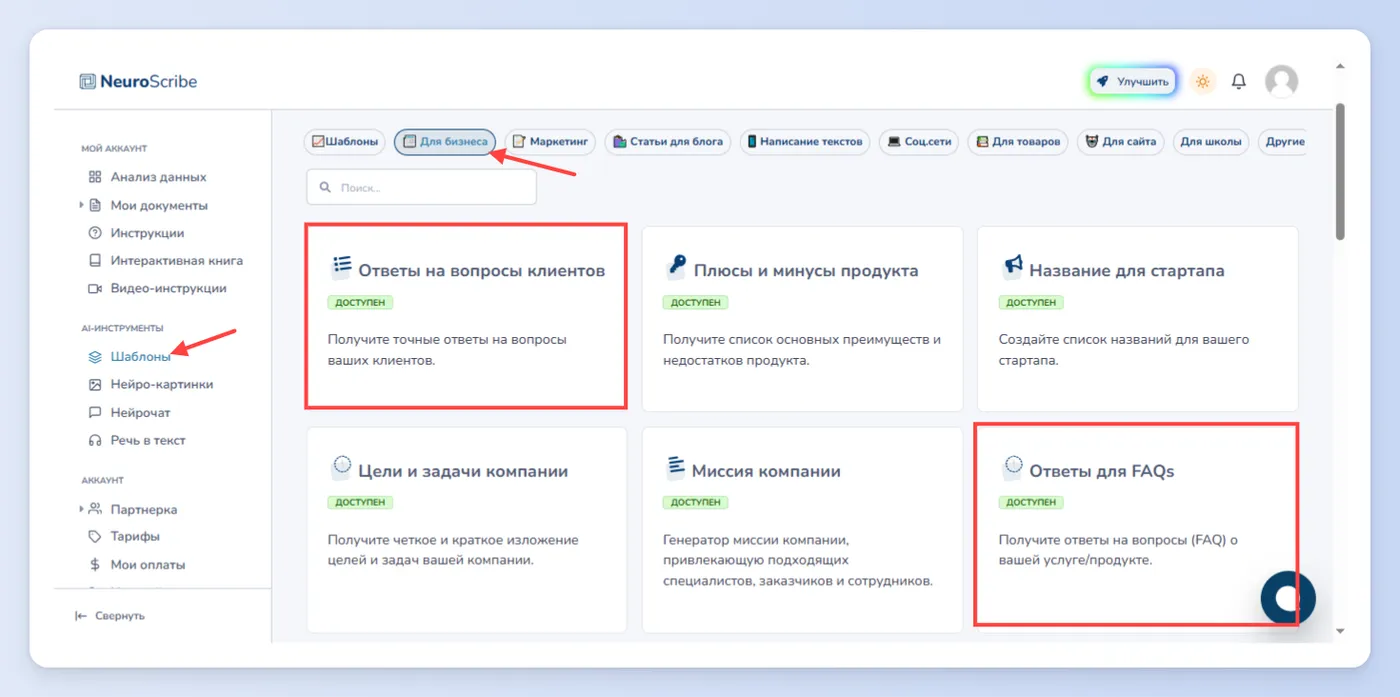Click ДОСТУПЕН badge on Миссия компании card

pos(695,502)
